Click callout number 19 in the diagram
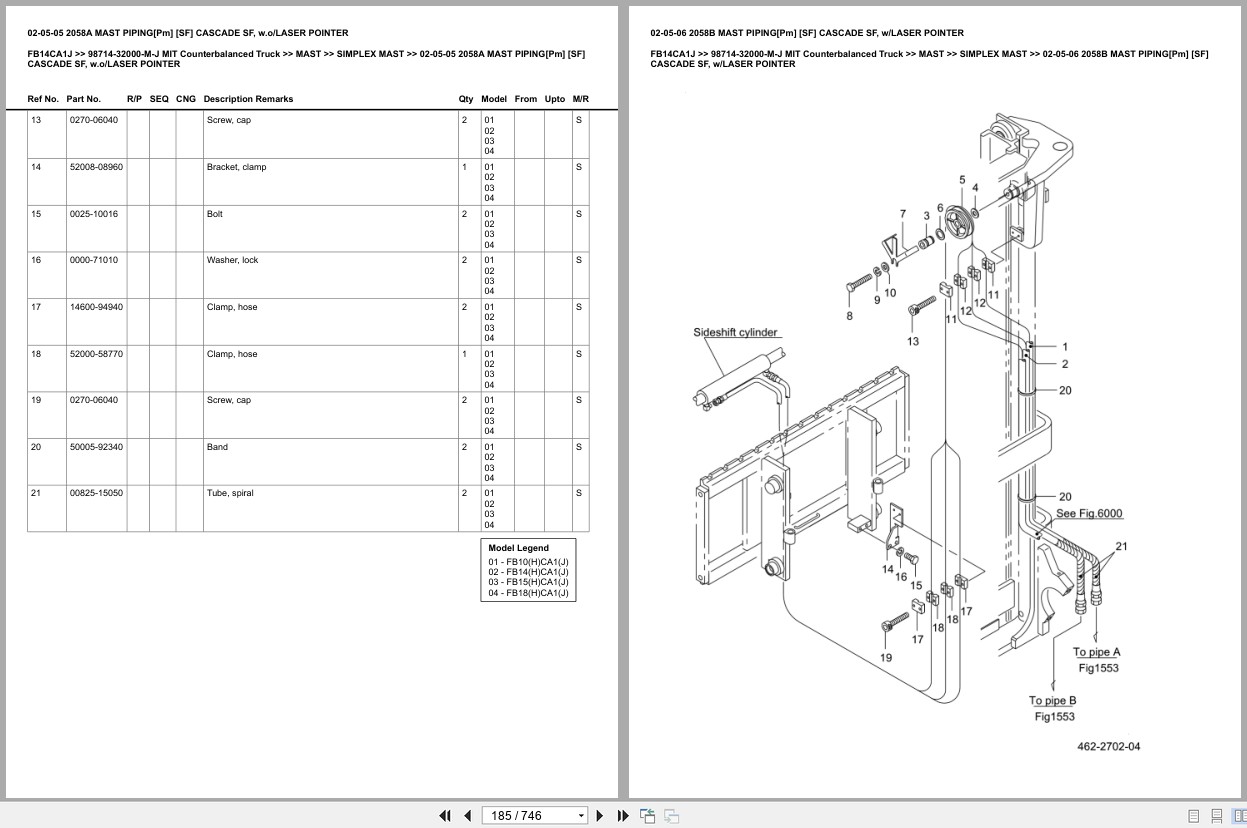 [x=886, y=658]
